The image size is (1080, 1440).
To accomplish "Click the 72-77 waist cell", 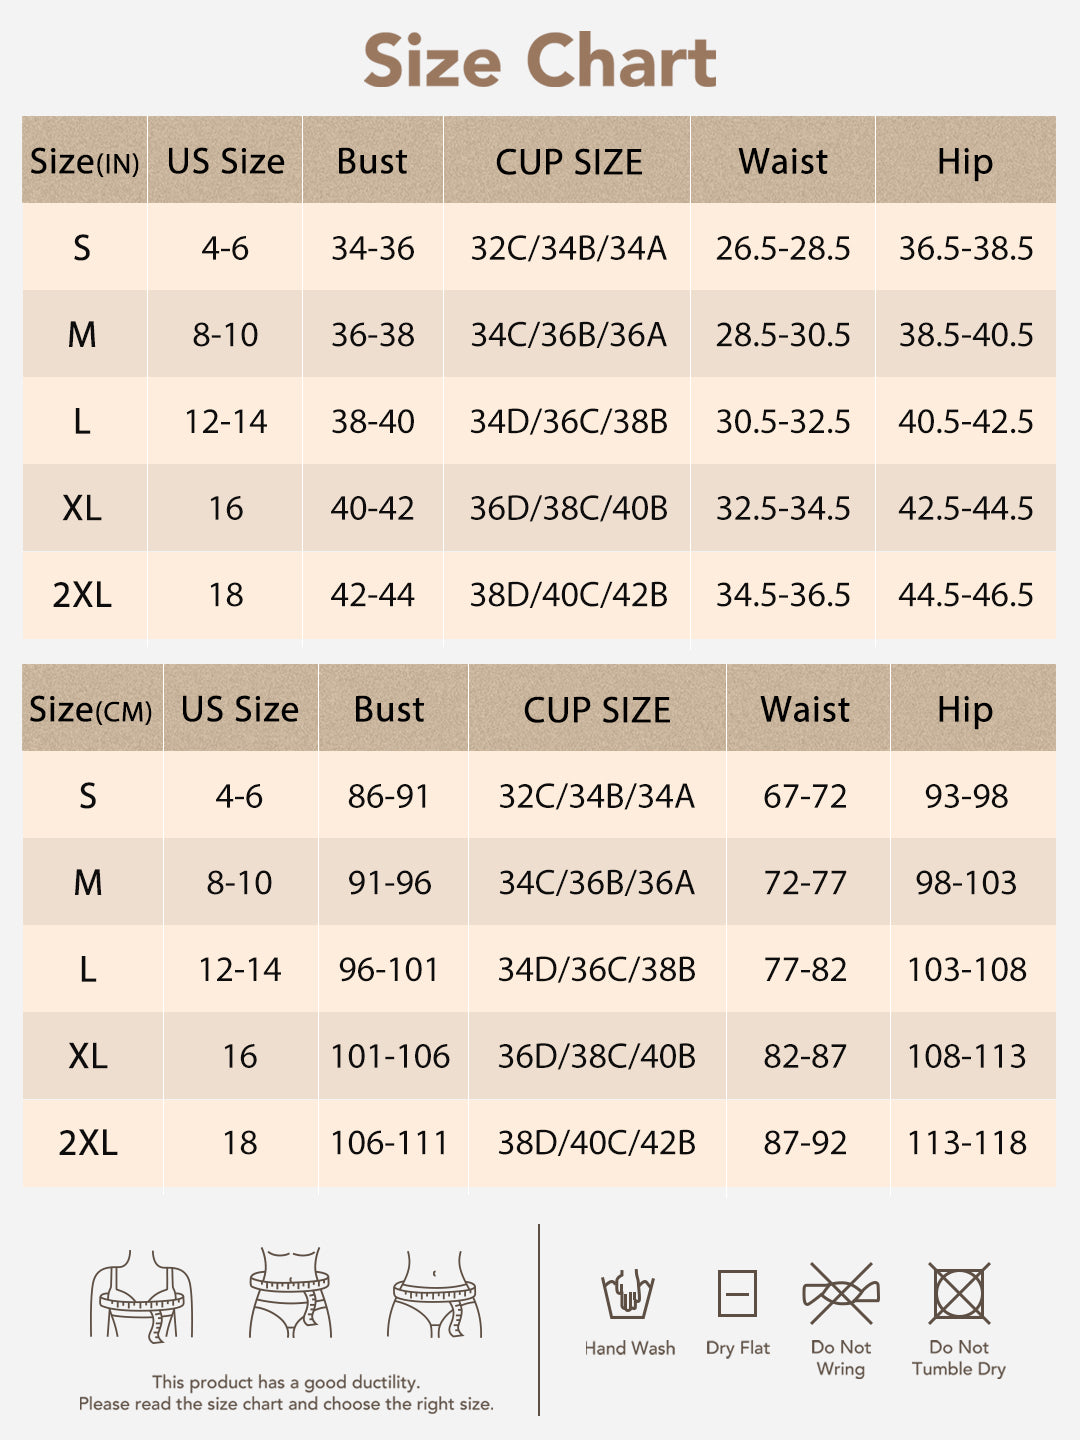I will (x=805, y=883).
